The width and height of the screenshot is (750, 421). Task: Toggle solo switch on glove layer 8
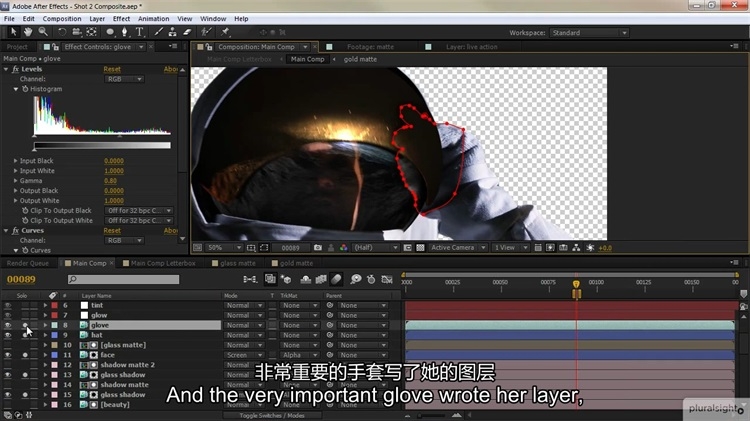(25, 325)
